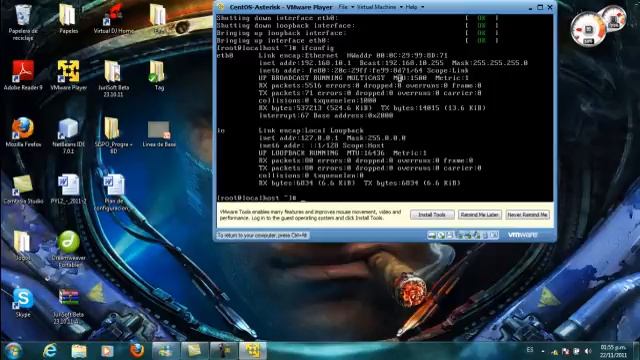Select yellow VMware Player taskbar button
This screenshot has height=360, width=640.
coord(253,351)
